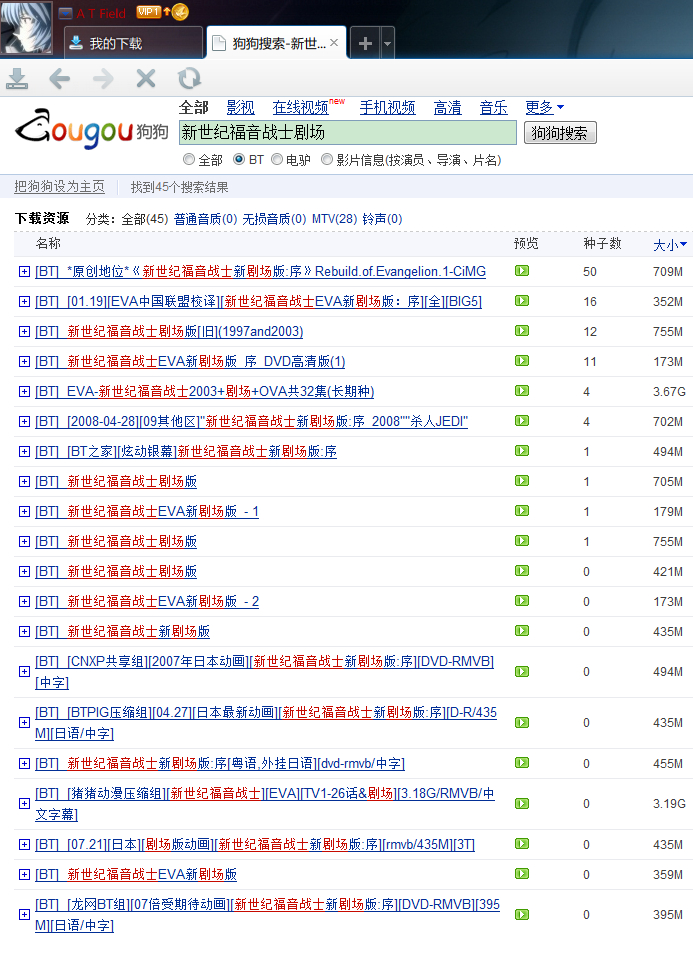This screenshot has width=693, height=954.
Task: Preview the [01.19][EVA中国联盟校译] result
Action: [522, 301]
